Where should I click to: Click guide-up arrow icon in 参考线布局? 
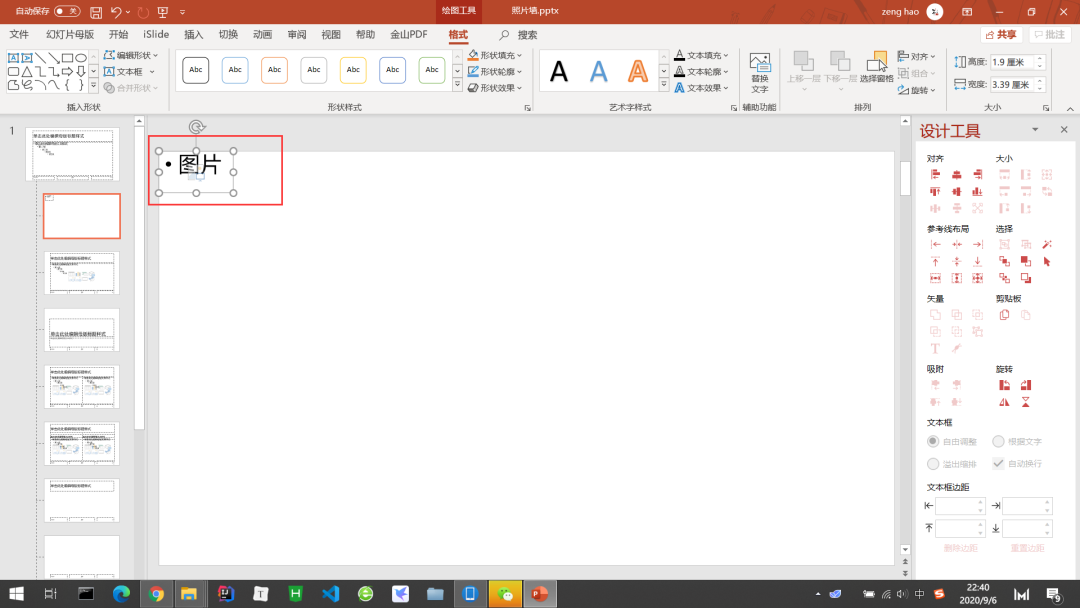click(935, 262)
